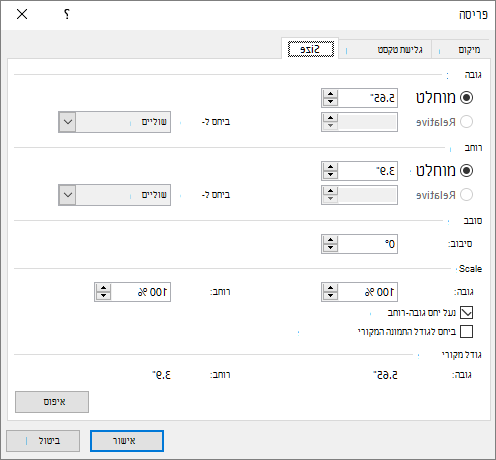This screenshot has height=460, width=496.
Task: Click the absolute height 2.65" input field
Action: 367,98
